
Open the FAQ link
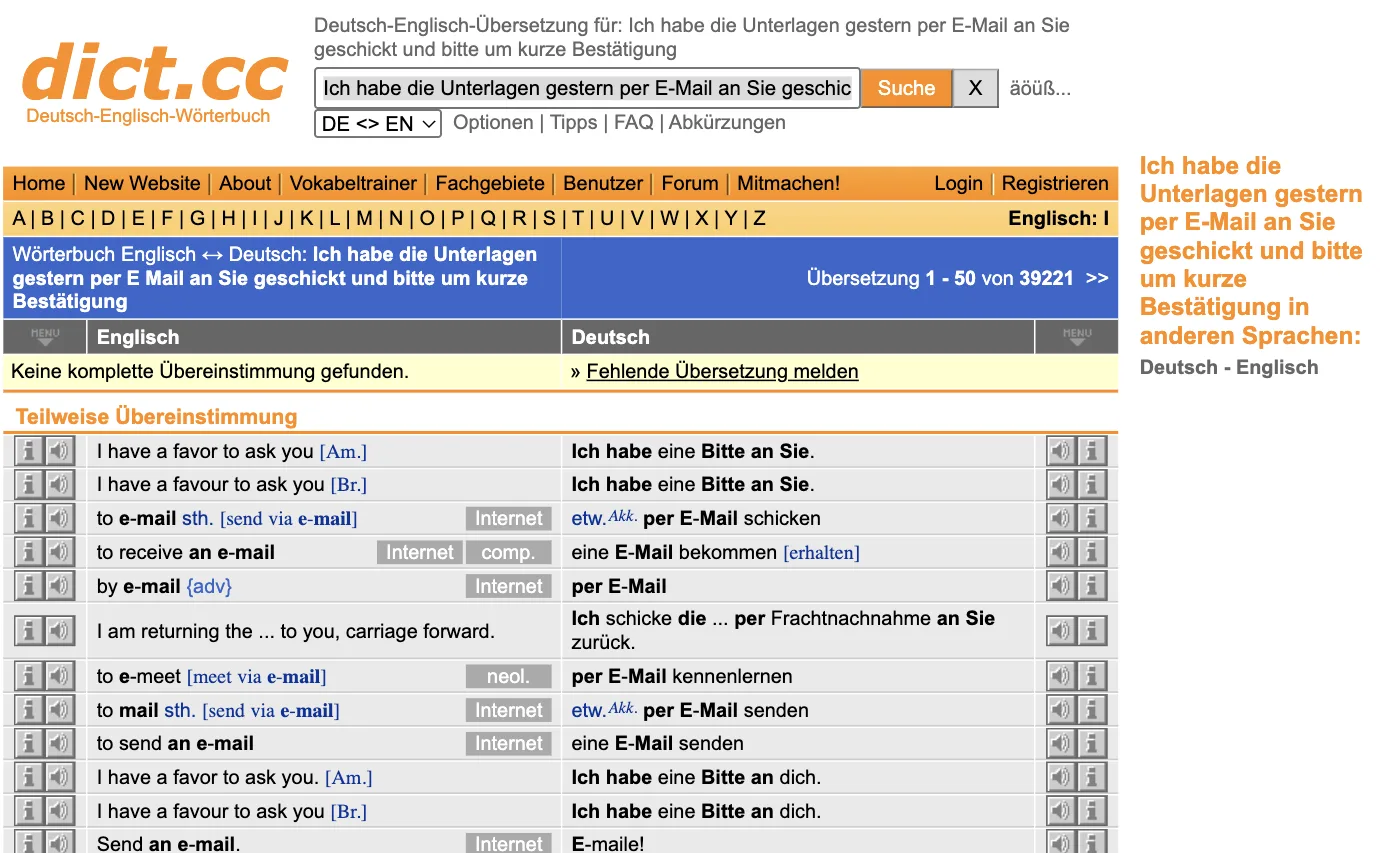tap(633, 123)
